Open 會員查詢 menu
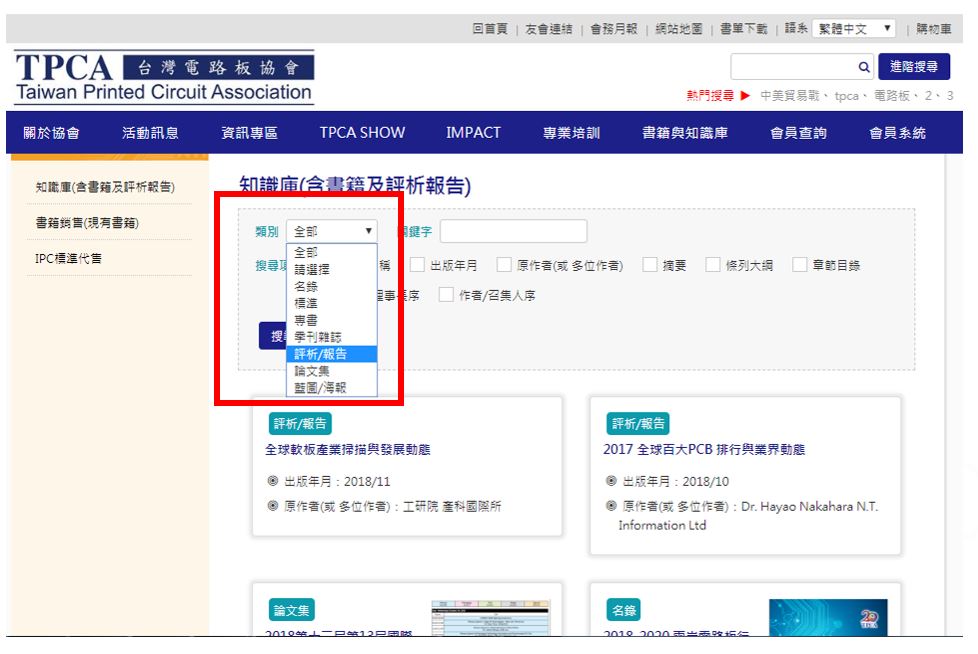 pyautogui.click(x=798, y=132)
